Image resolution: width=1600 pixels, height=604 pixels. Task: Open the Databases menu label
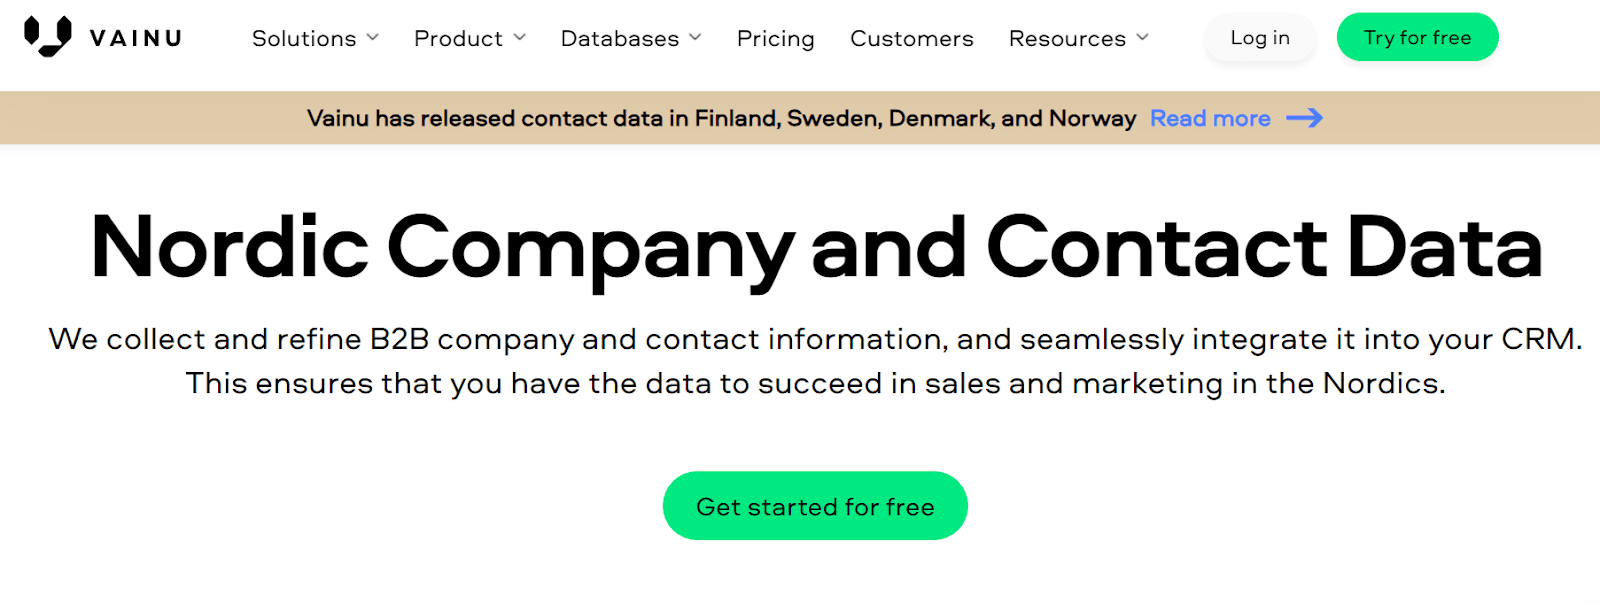pyautogui.click(x=620, y=38)
